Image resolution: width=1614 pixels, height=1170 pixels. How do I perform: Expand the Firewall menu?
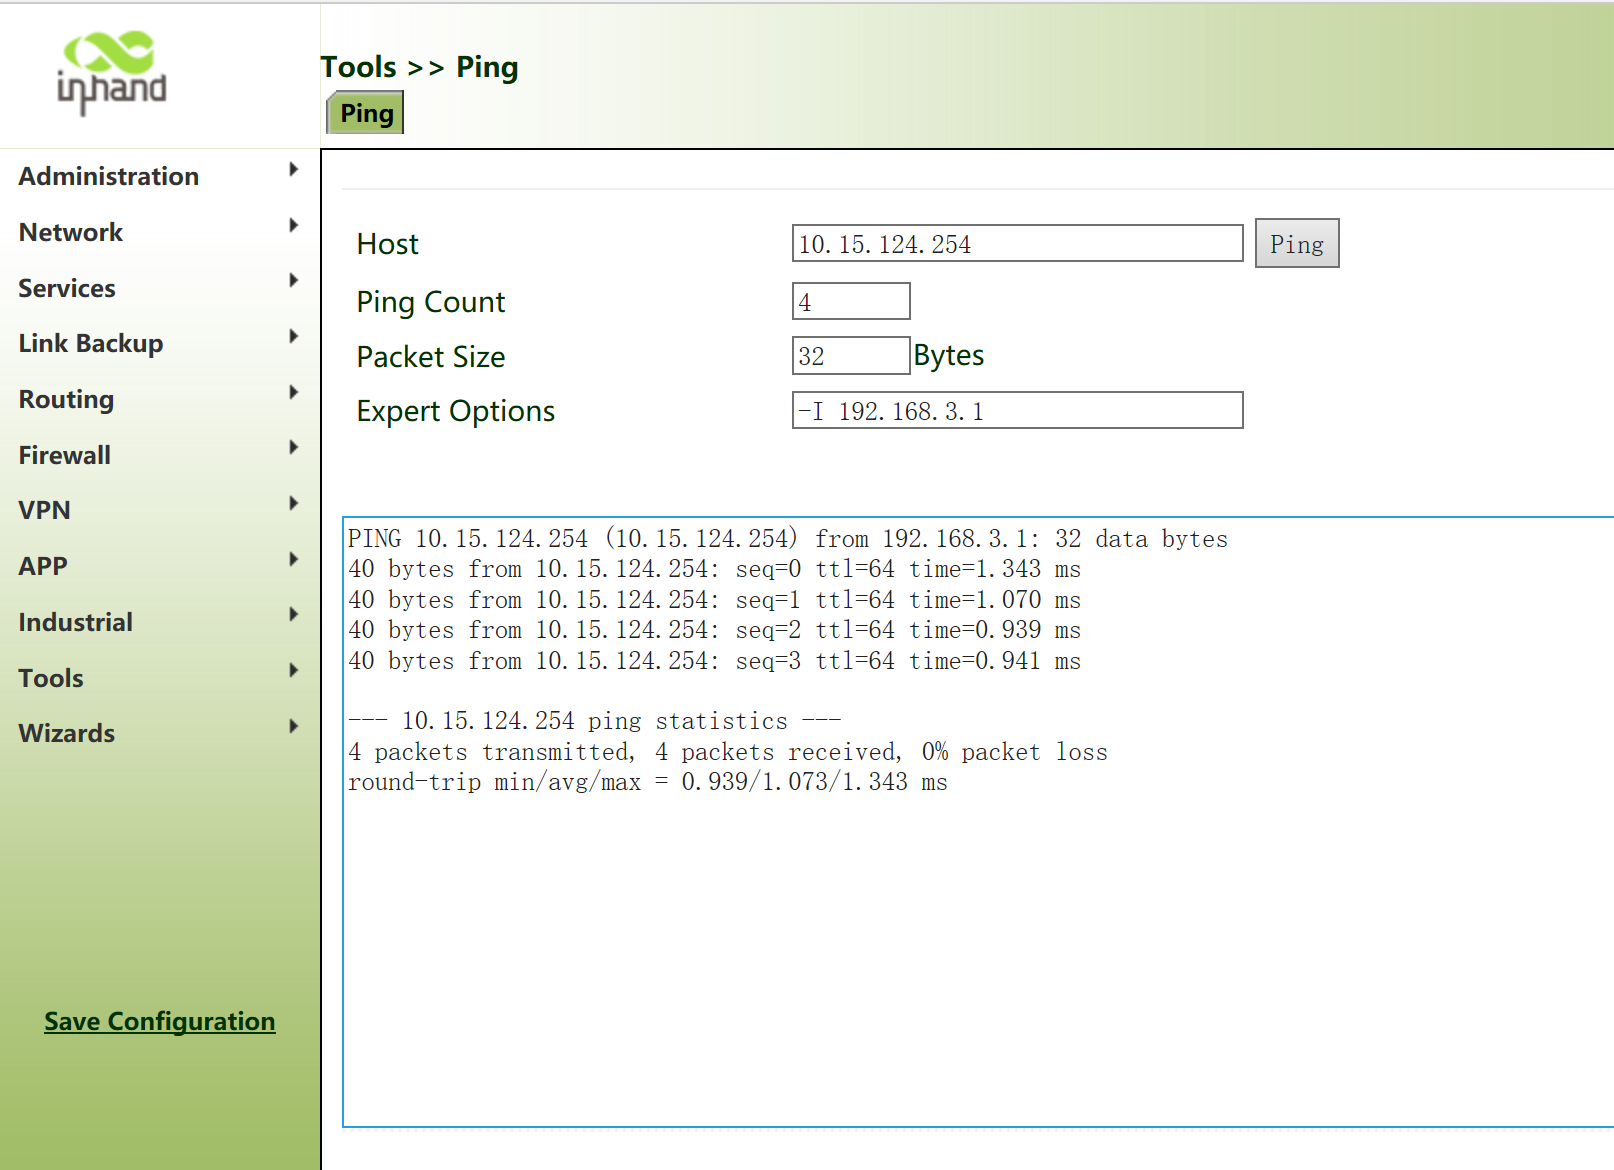pyautogui.click(x=64, y=455)
